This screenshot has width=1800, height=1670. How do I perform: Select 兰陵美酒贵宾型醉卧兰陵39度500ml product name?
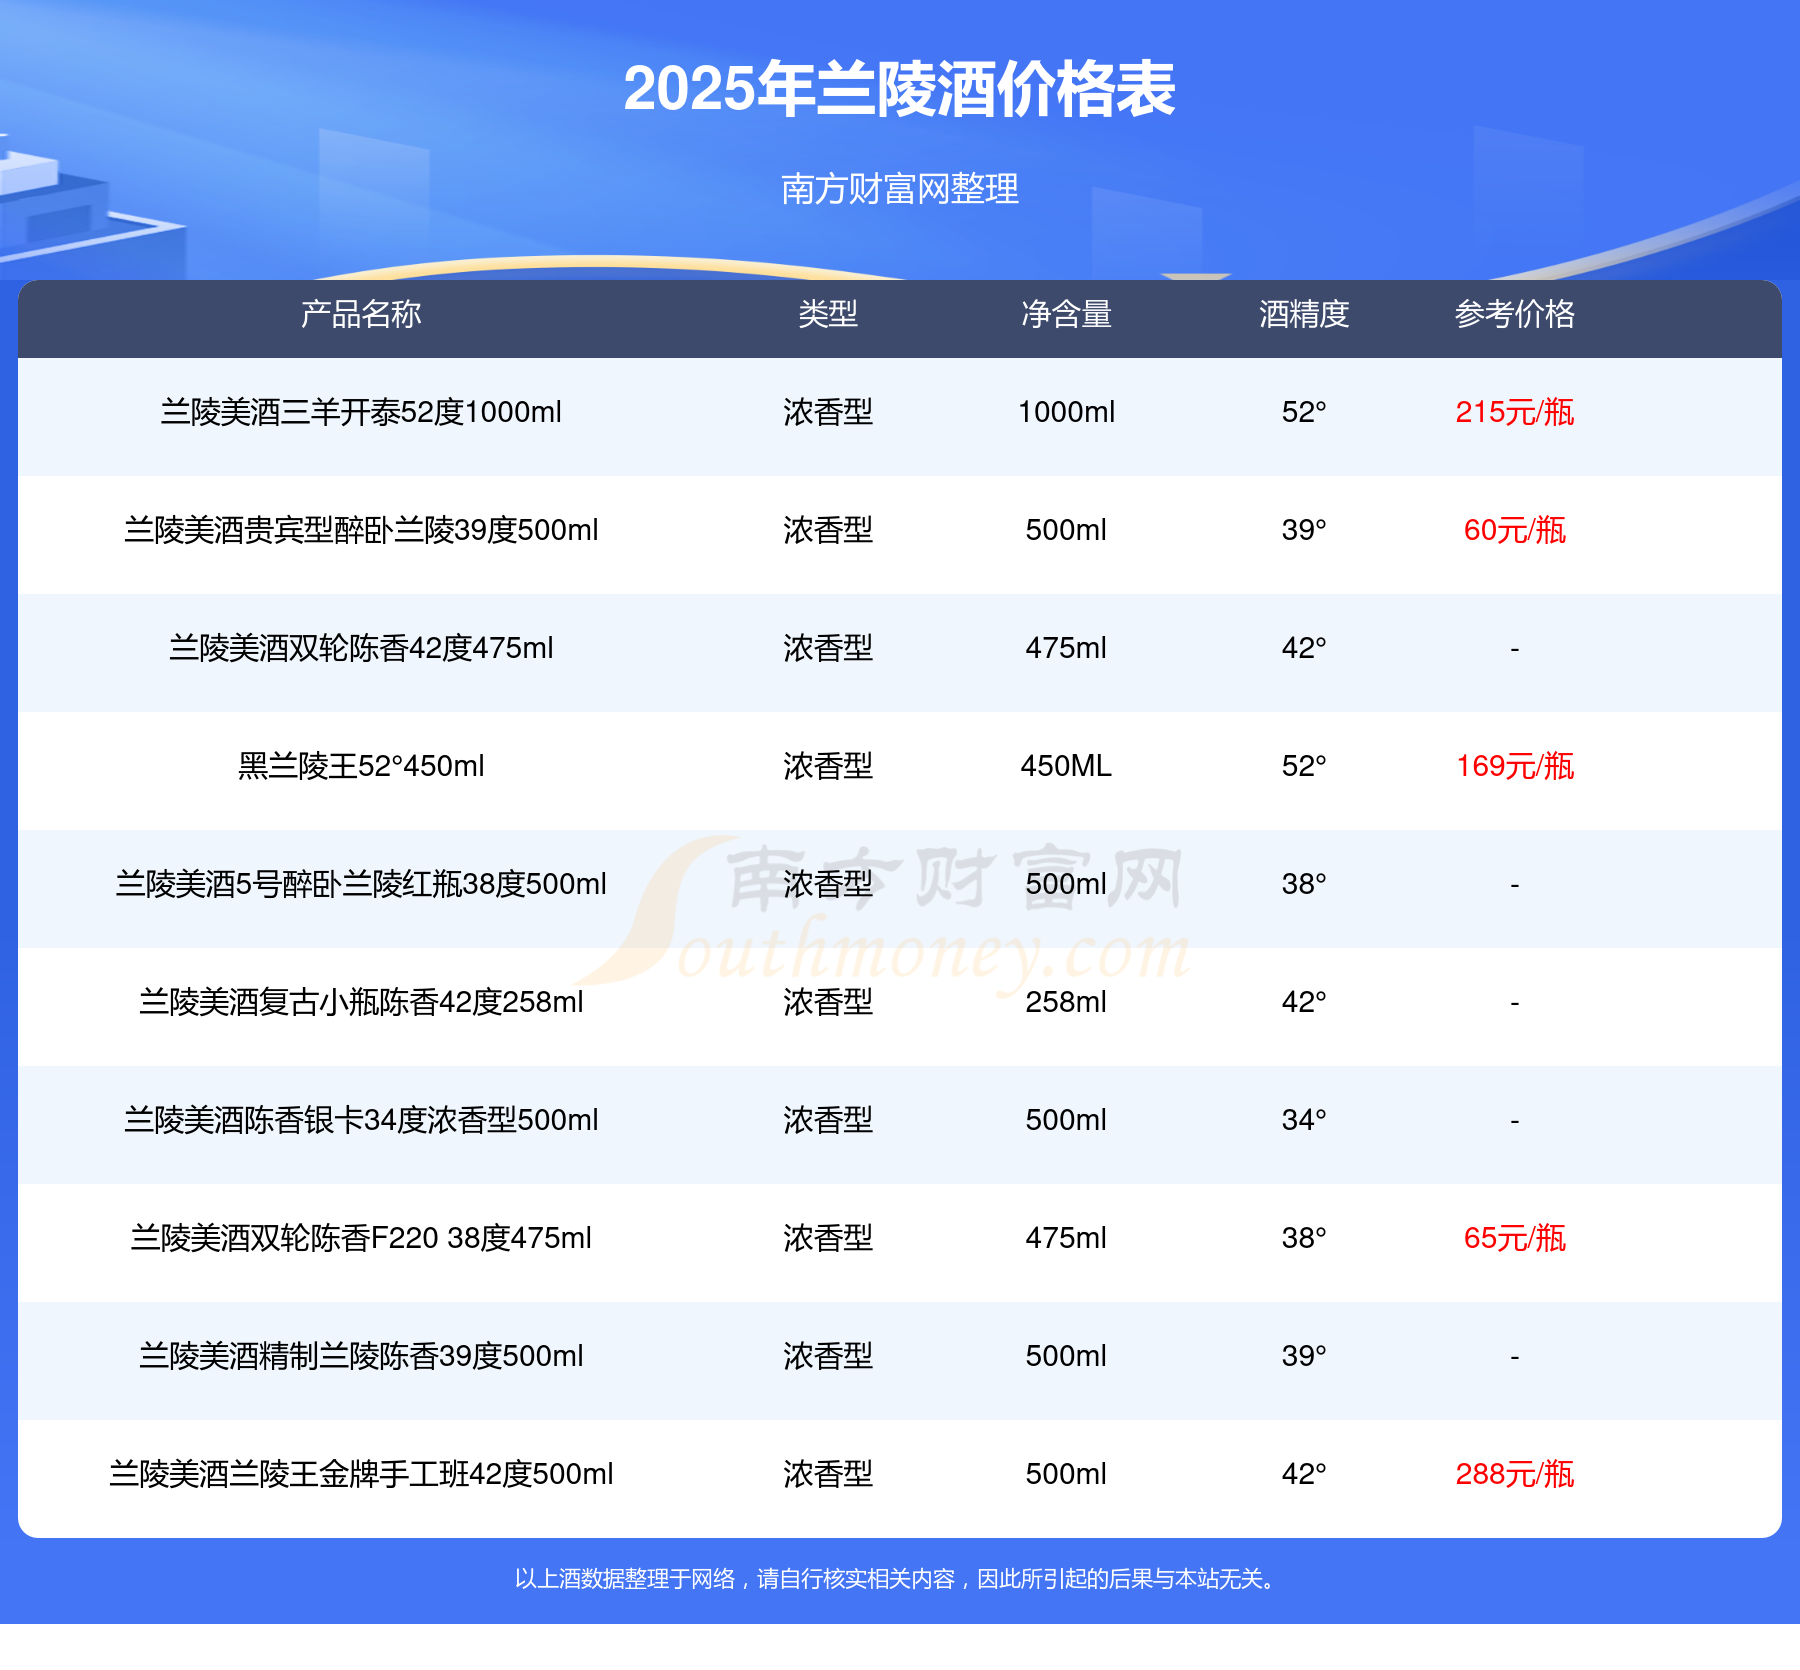pyautogui.click(x=361, y=530)
